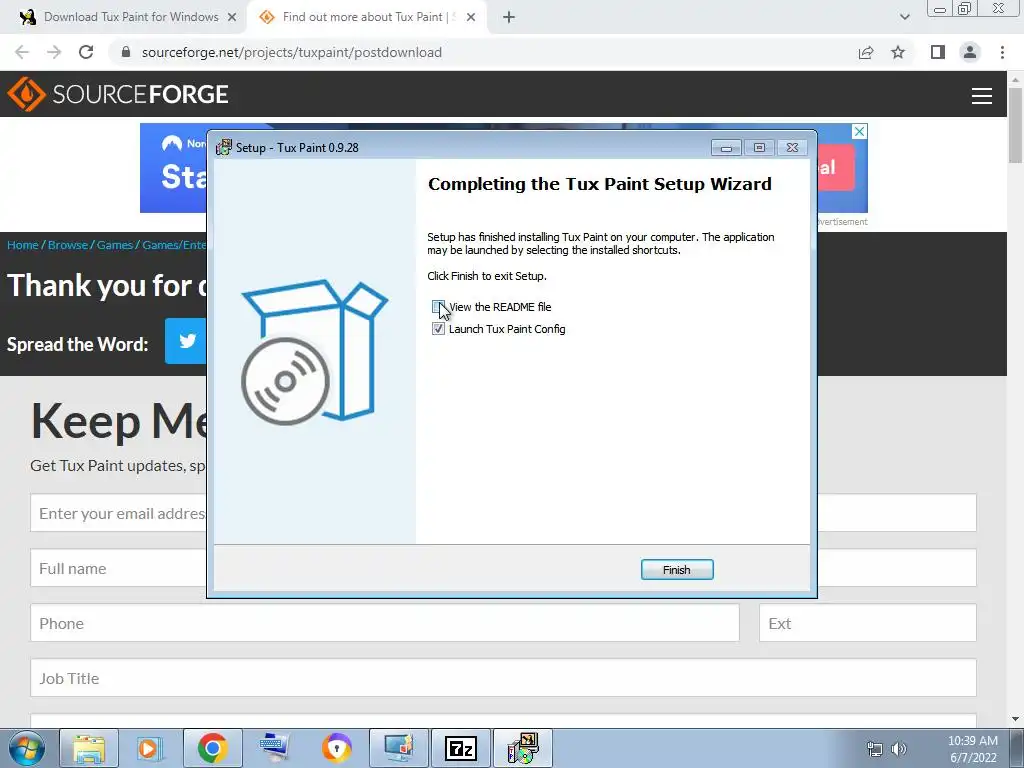
Task: Share this page icon in address bar
Action: click(x=866, y=52)
